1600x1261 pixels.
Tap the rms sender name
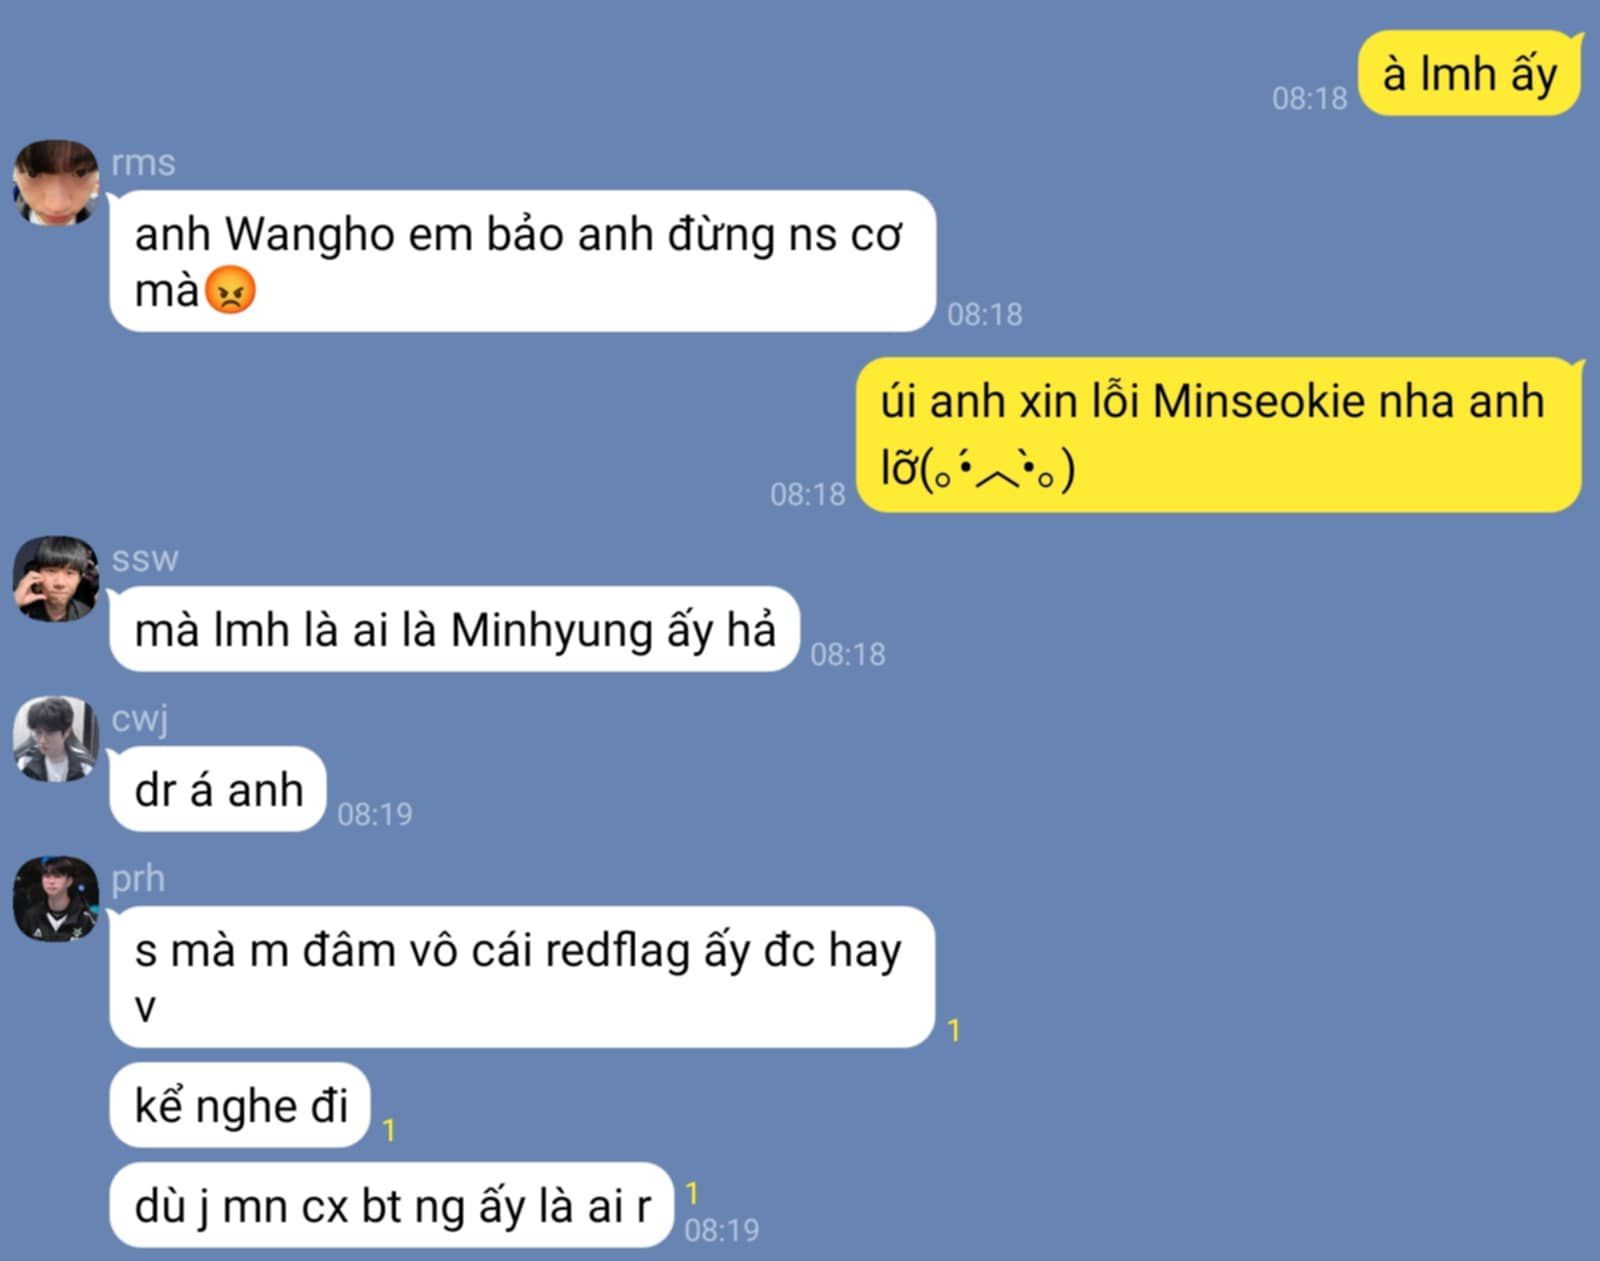(143, 163)
